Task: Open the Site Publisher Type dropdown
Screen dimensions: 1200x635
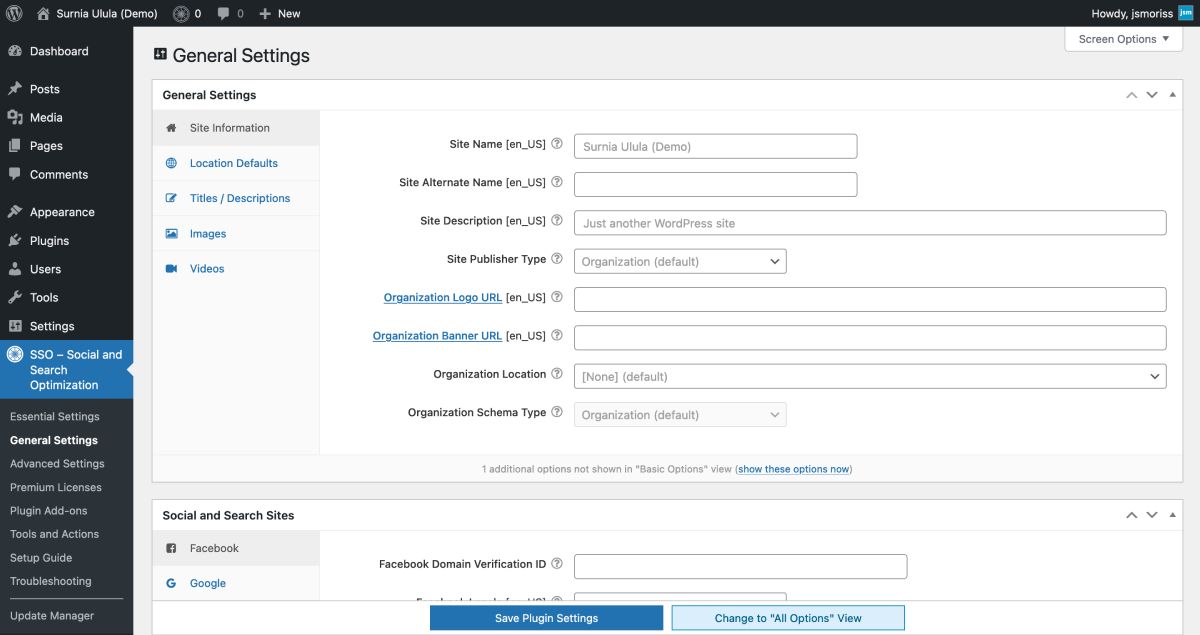Action: coord(680,262)
